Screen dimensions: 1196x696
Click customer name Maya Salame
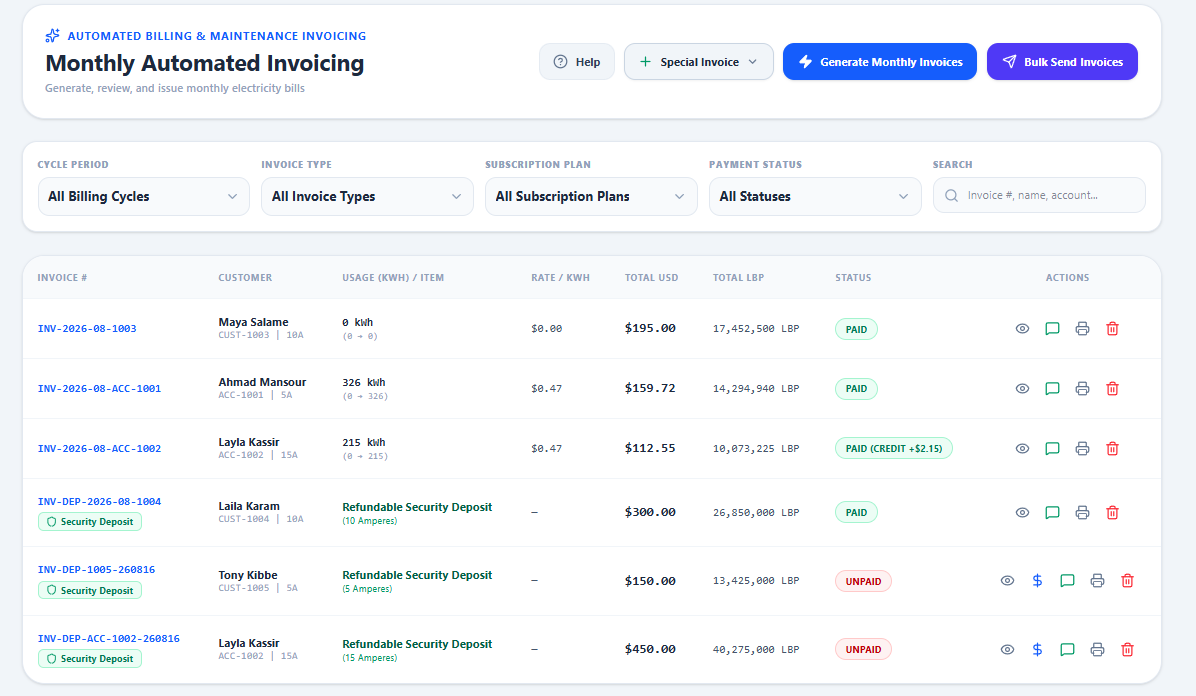(x=253, y=322)
